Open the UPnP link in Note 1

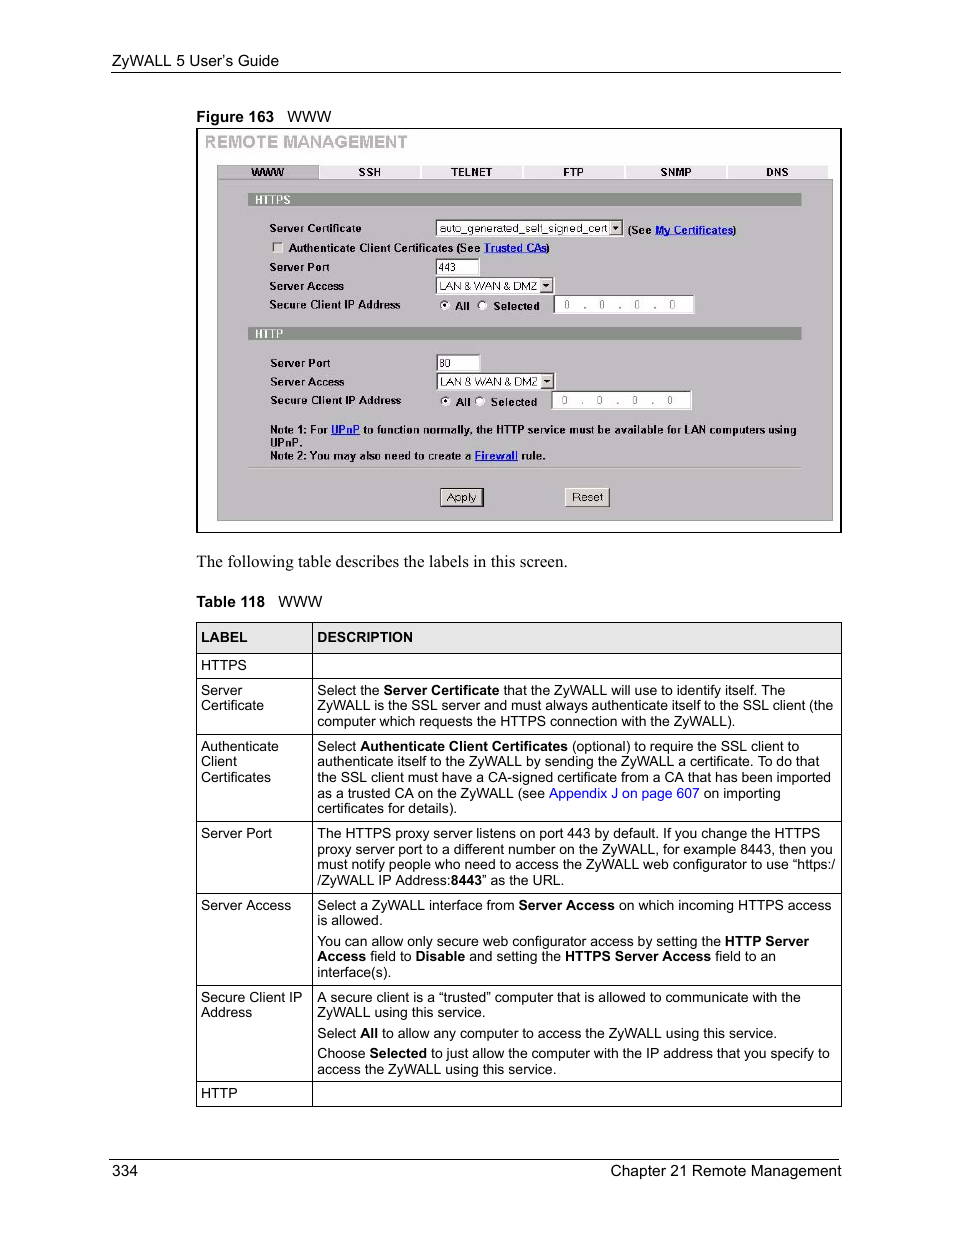[x=345, y=430]
